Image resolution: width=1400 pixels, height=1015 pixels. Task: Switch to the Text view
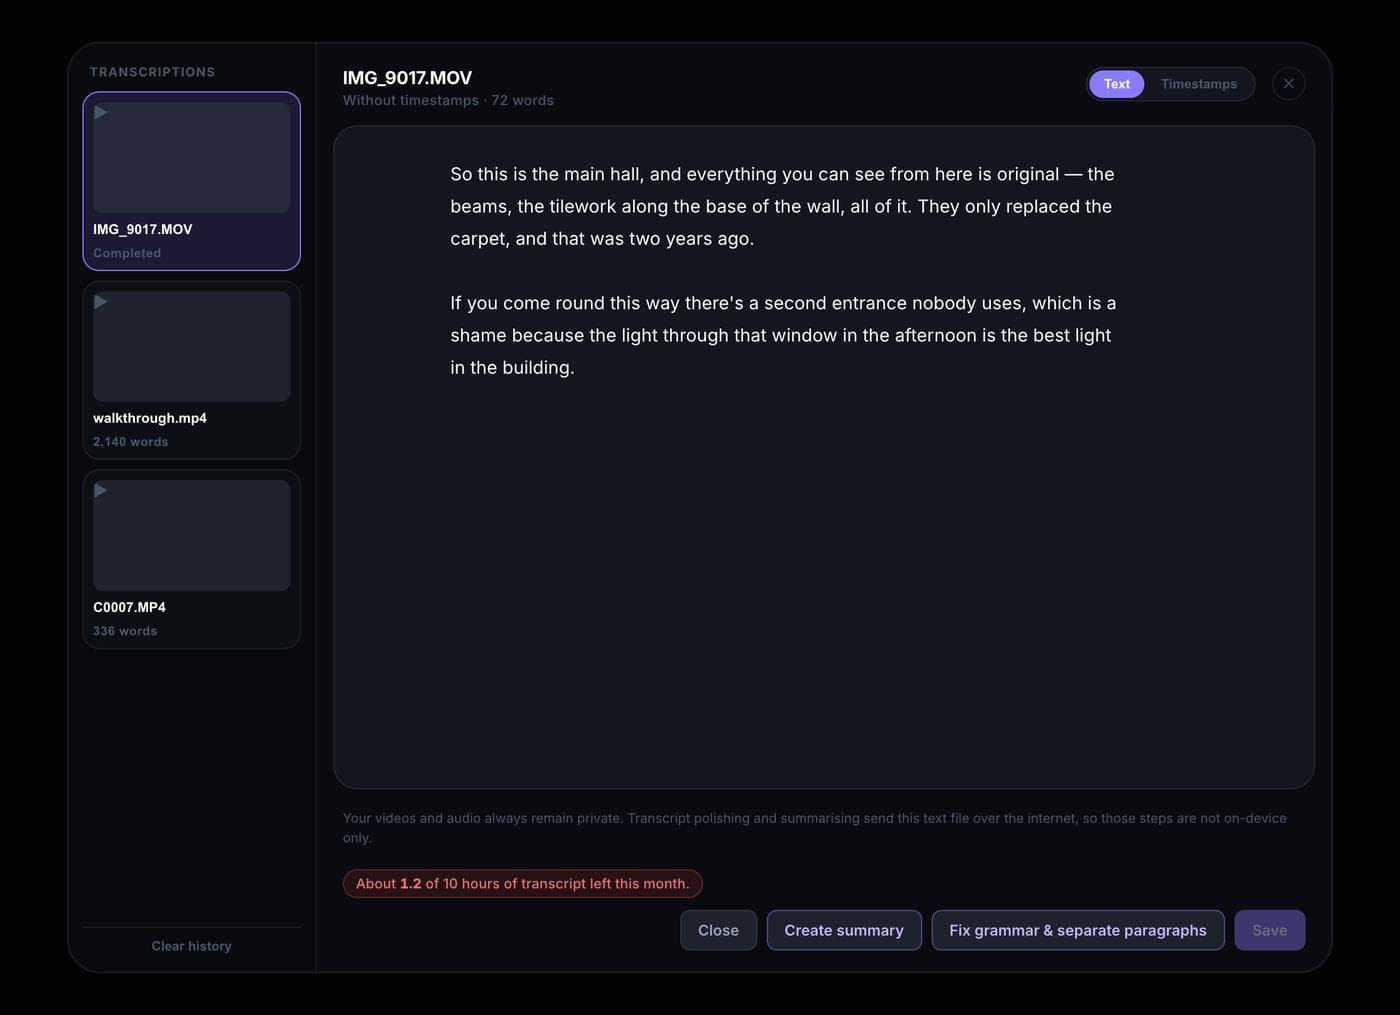tap(1117, 84)
